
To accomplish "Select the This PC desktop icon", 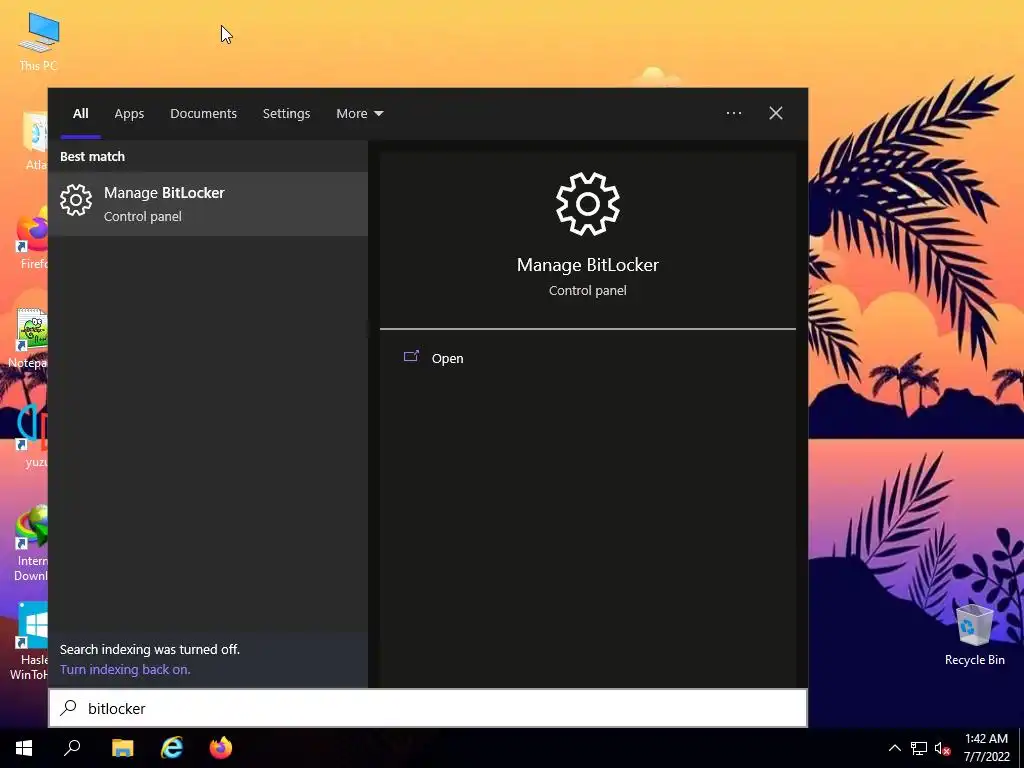I will click(x=38, y=41).
